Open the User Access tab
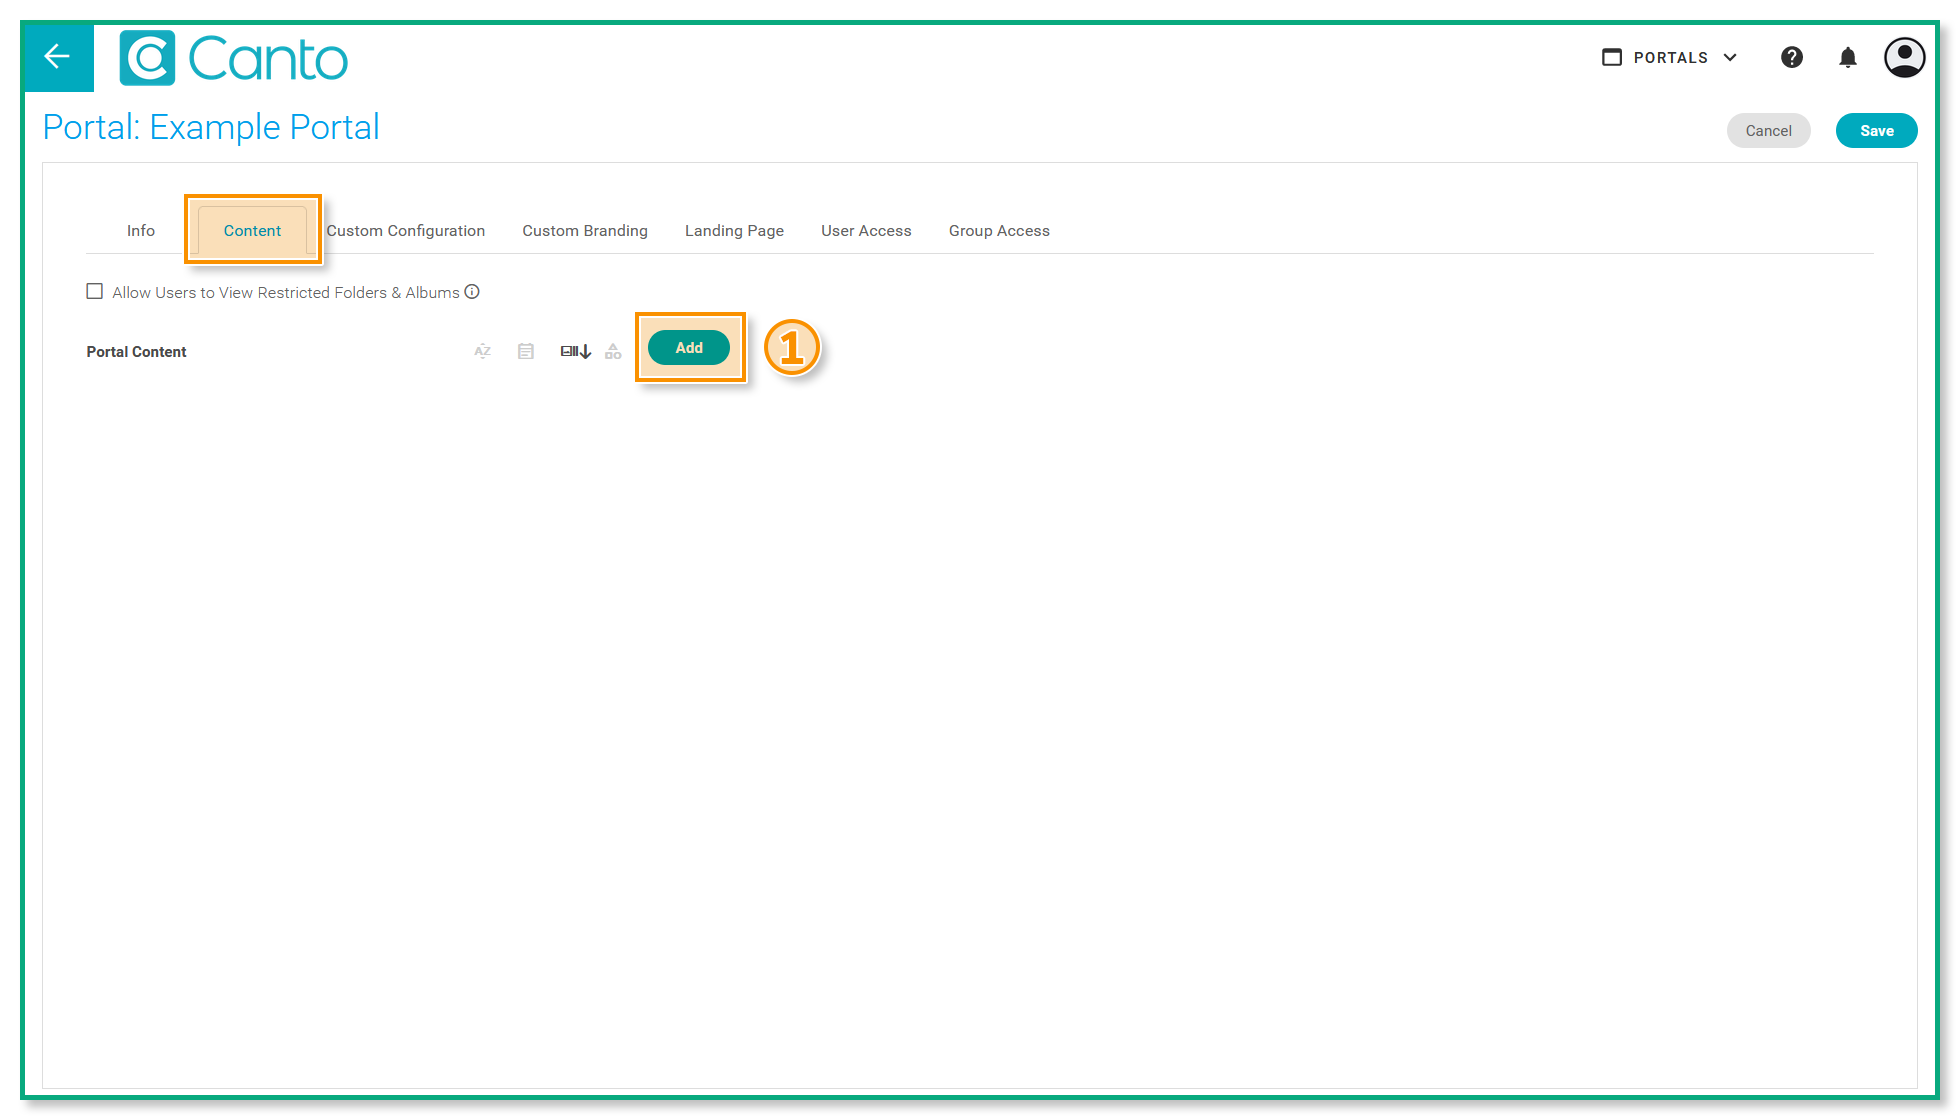 tap(866, 230)
